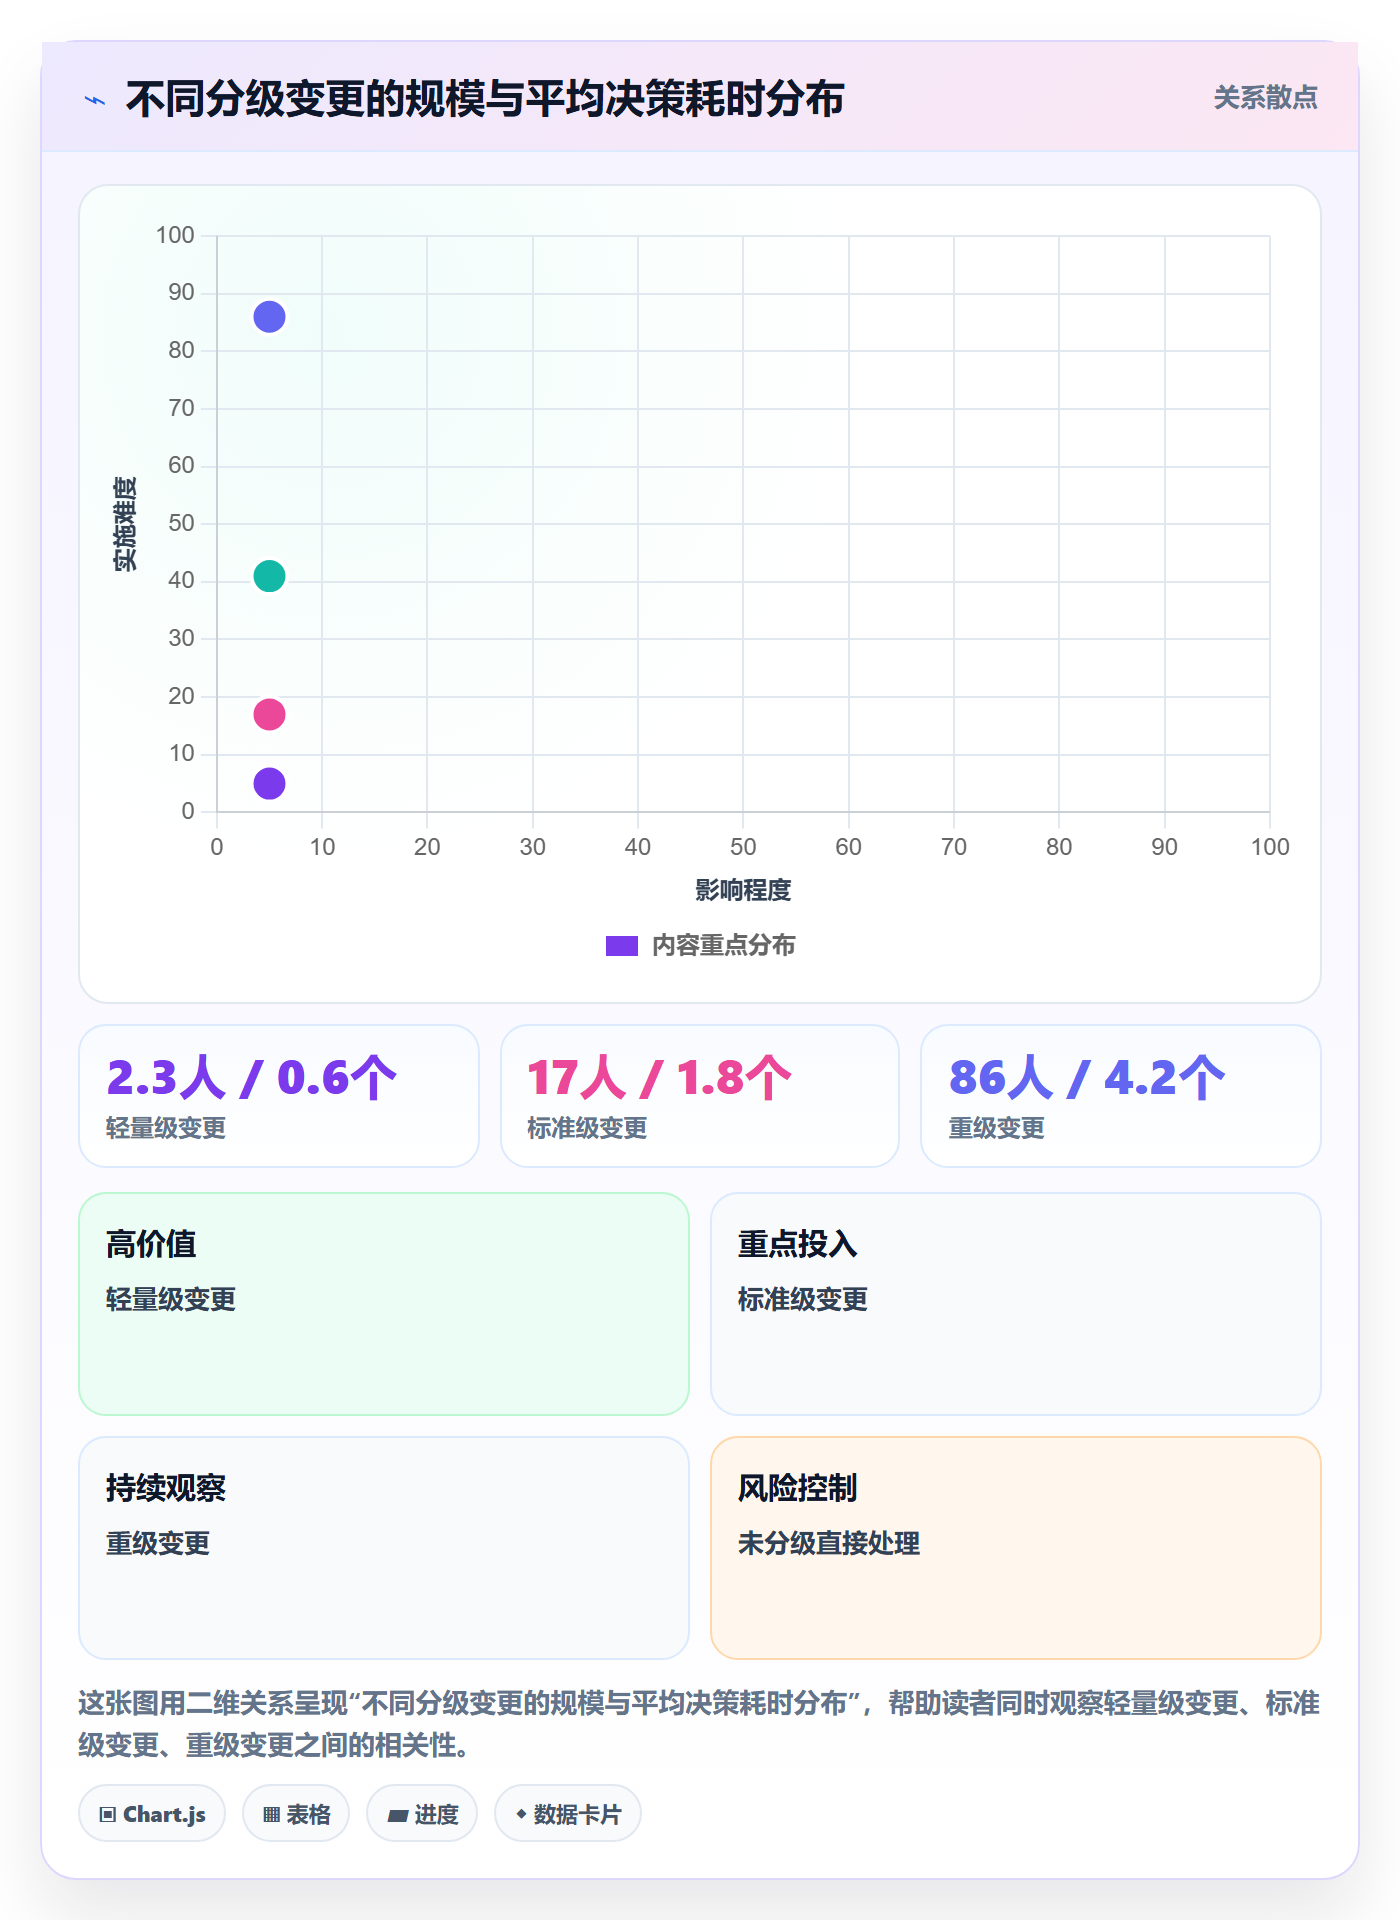Click the 关系散点 label in header
The image size is (1400, 1920).
click(x=1265, y=98)
